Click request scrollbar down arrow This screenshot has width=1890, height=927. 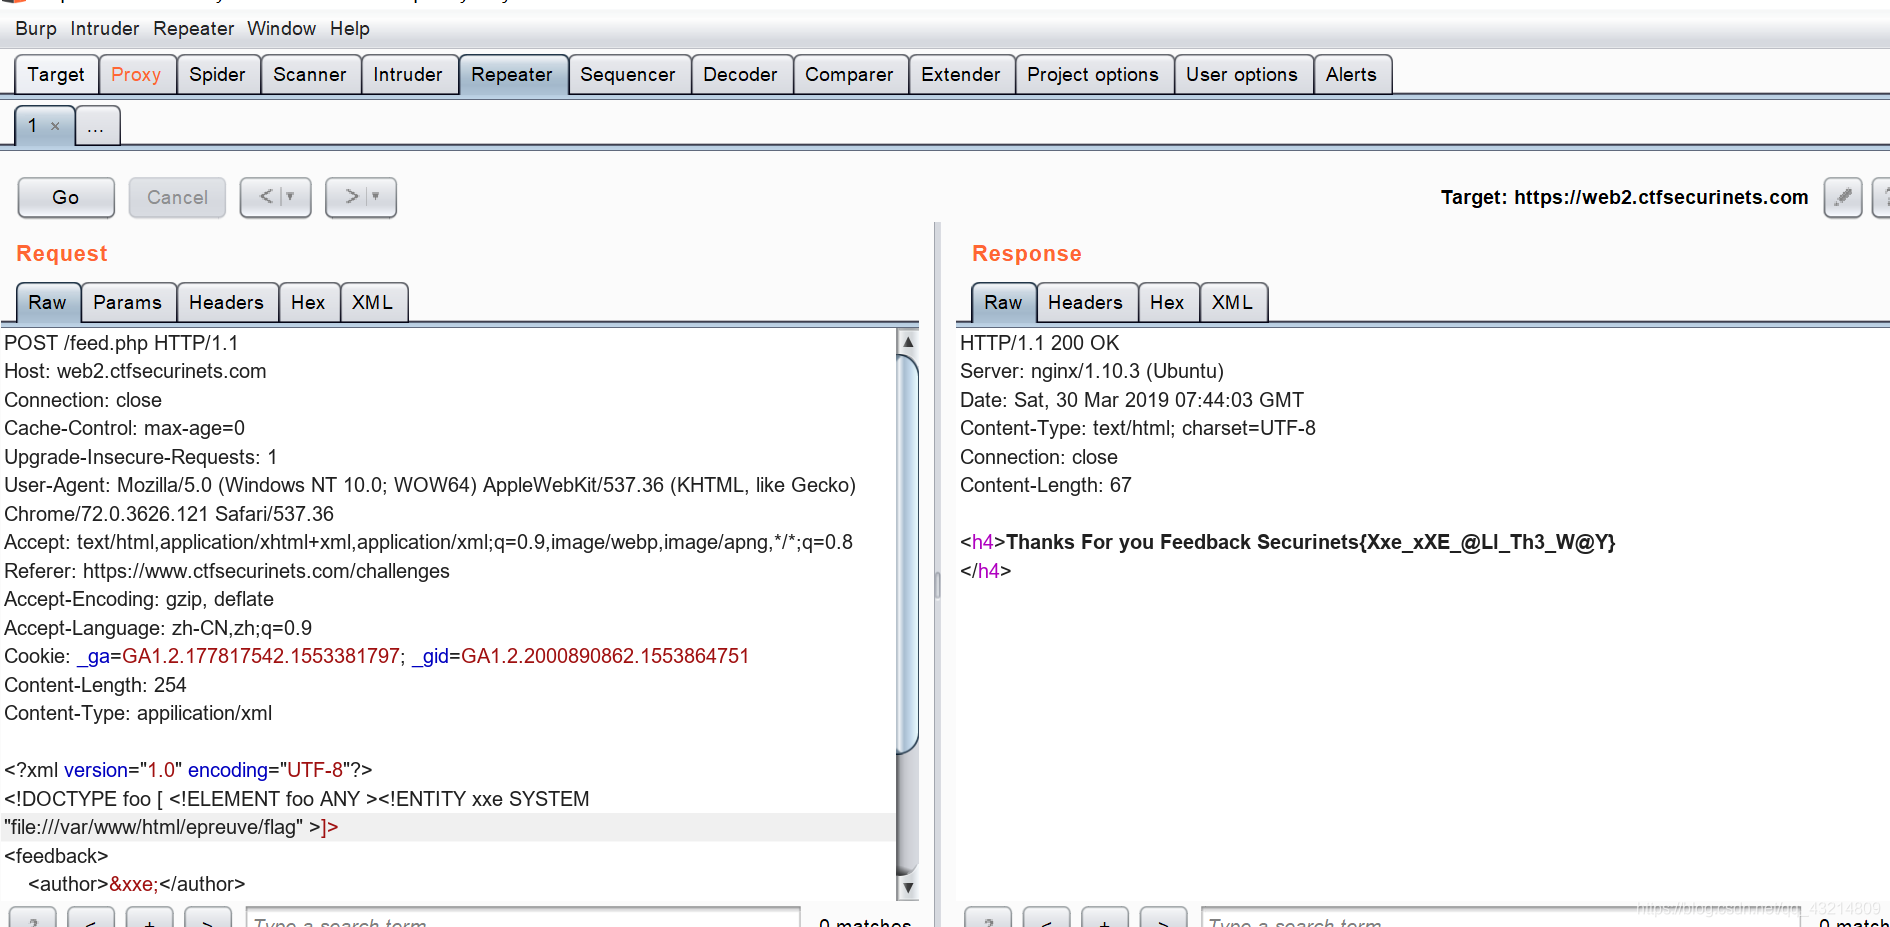point(908,887)
